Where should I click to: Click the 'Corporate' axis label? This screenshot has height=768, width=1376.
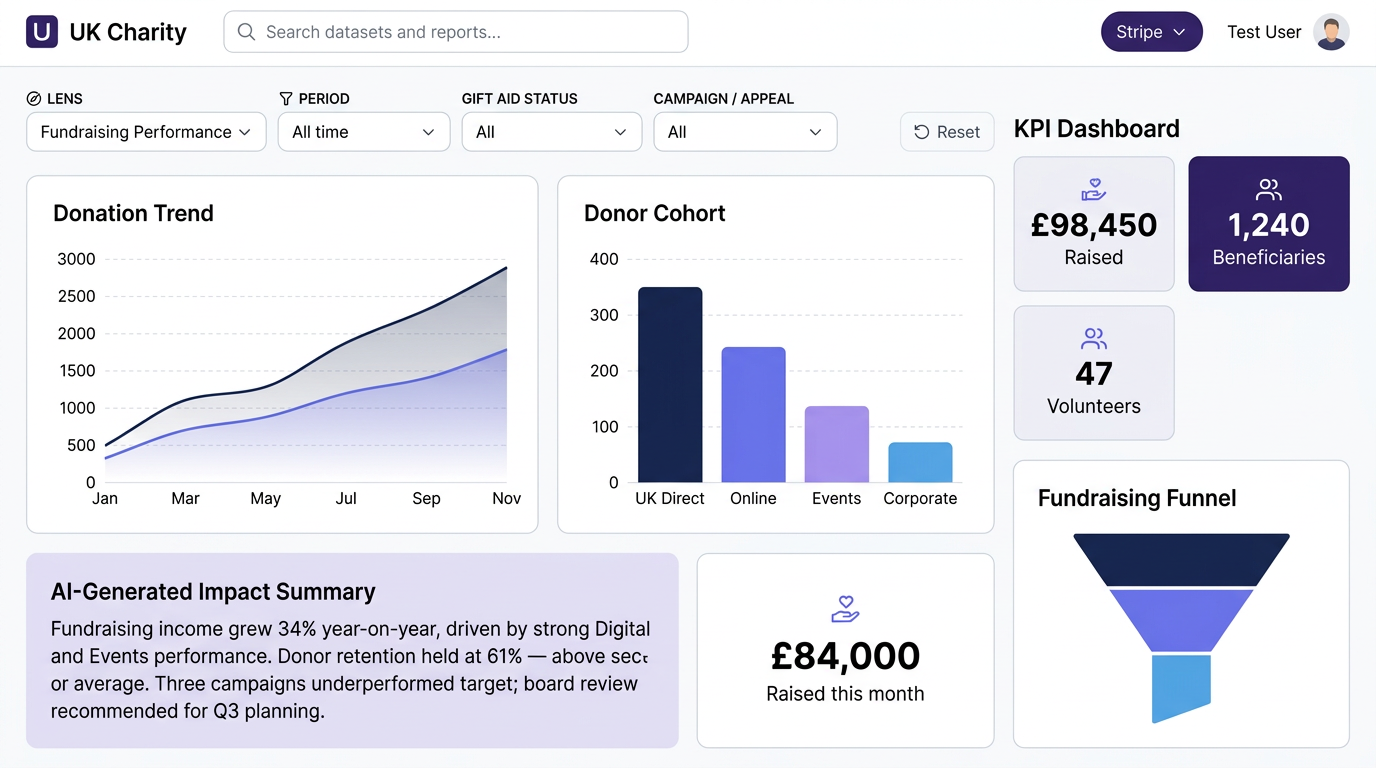click(x=920, y=498)
